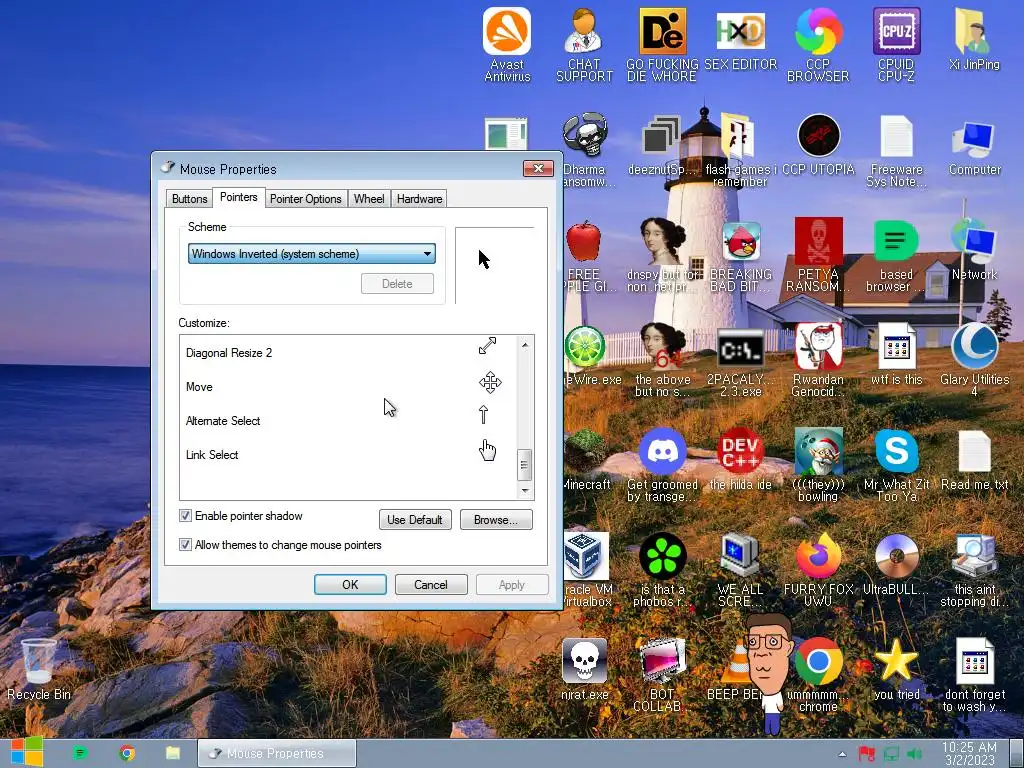Click the Windows Start button

tap(27, 753)
